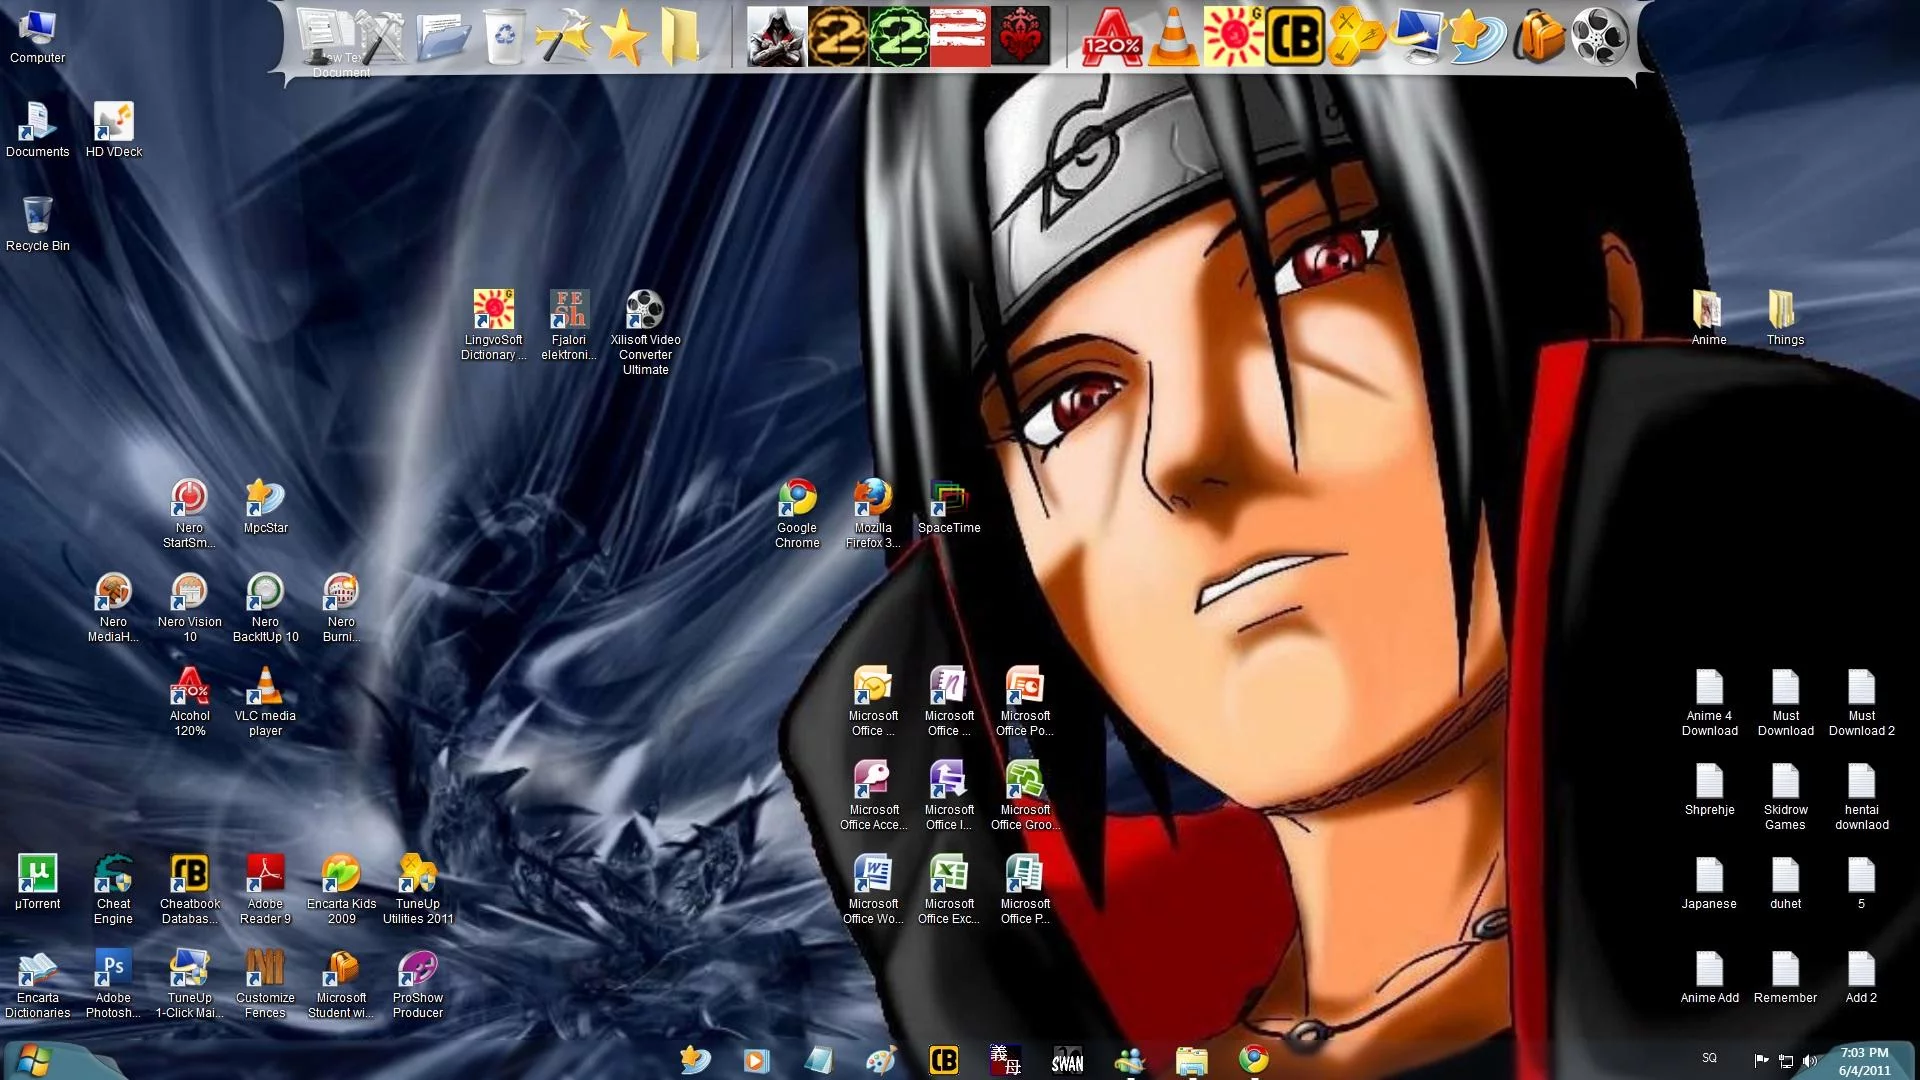The width and height of the screenshot is (1920, 1080).
Task: Open Nero MediaHome shortcut
Action: 113,607
